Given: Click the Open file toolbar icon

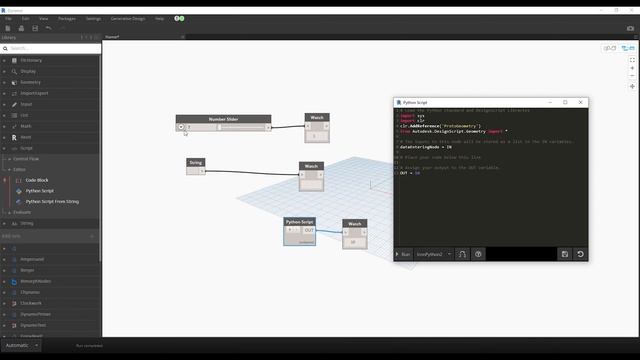Looking at the screenshot, I should [21, 28].
